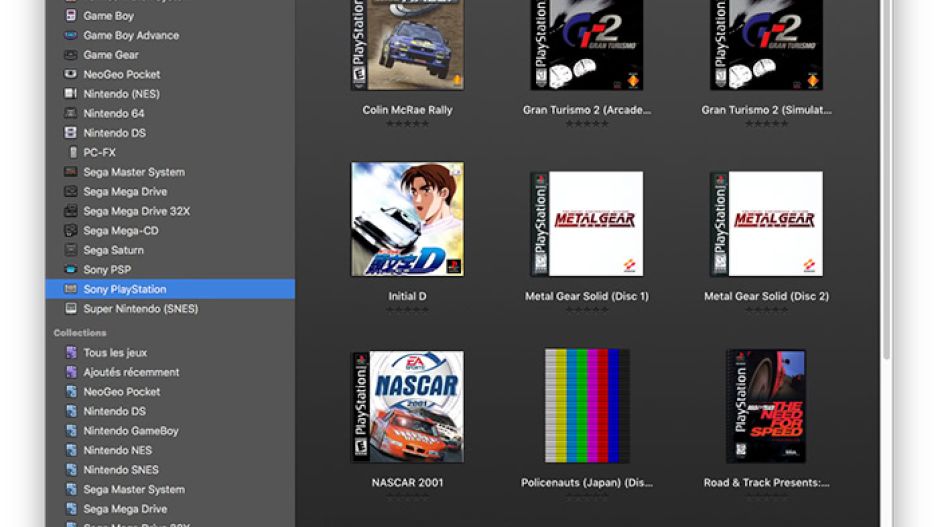The height and width of the screenshot is (527, 938).
Task: Click the Game Gear console icon
Action: point(71,54)
